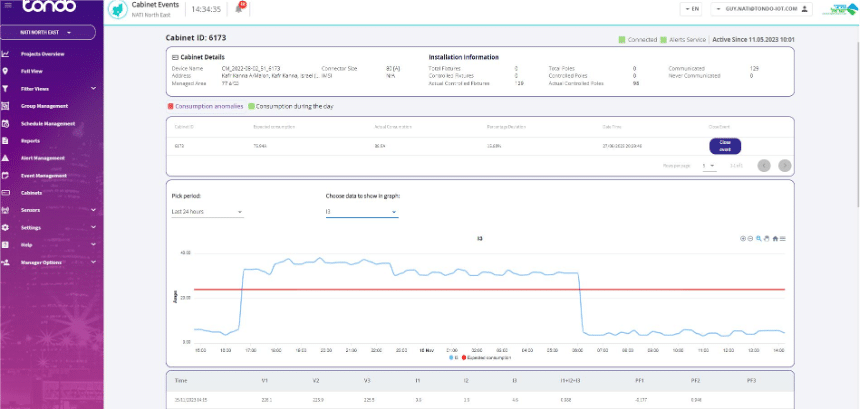Viewport: 860px width, 409px height.
Task: Open the notifications bell icon
Action: (240, 8)
